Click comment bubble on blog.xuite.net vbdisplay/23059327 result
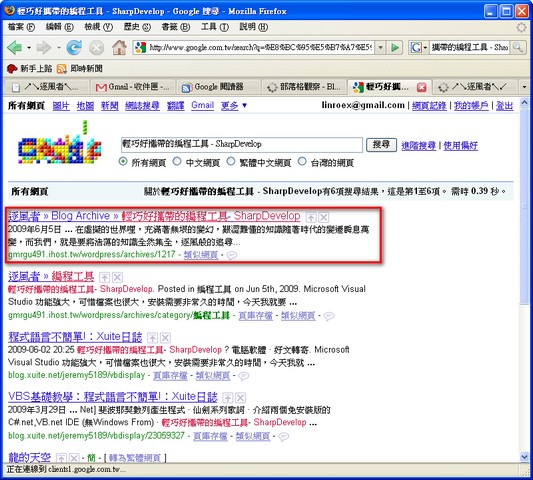 pyautogui.click(x=283, y=436)
